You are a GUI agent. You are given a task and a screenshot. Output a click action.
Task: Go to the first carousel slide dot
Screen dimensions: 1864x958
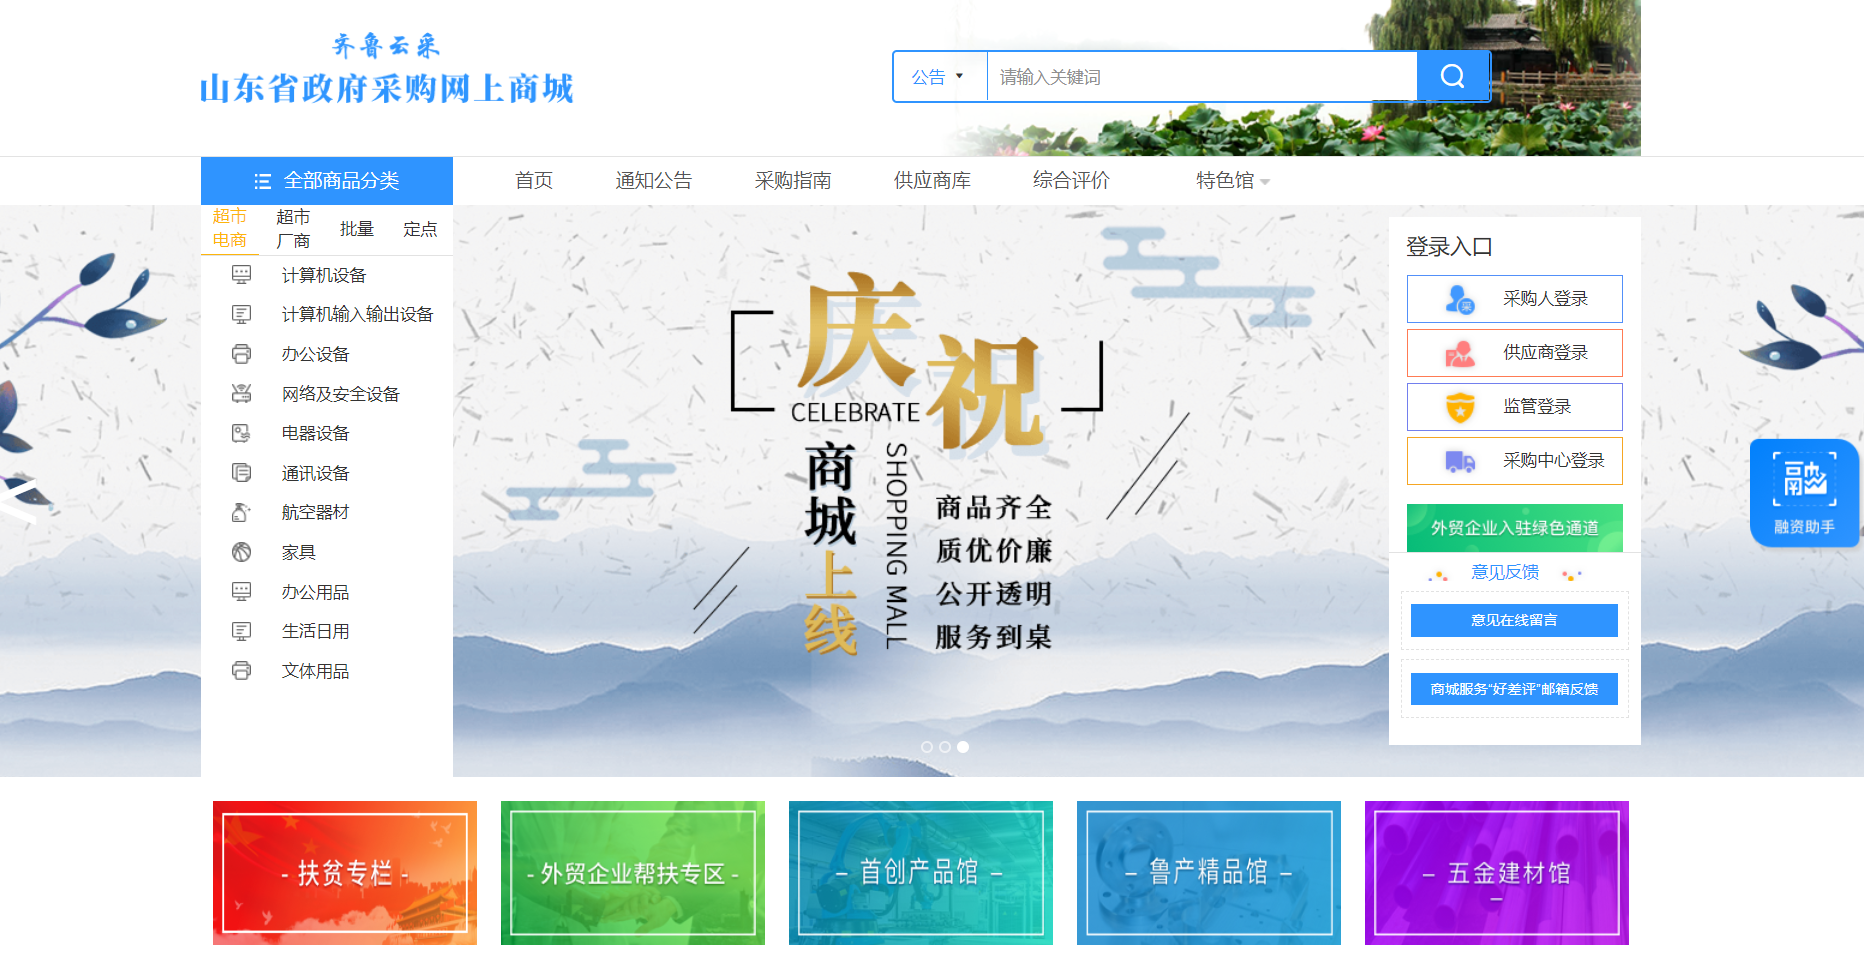click(x=927, y=747)
